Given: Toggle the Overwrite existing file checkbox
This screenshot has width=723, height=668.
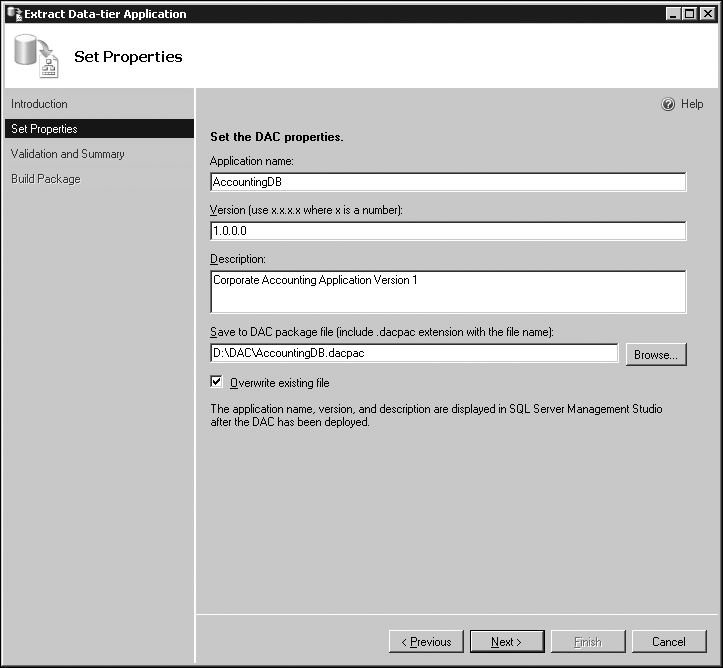Looking at the screenshot, I should click(x=216, y=382).
